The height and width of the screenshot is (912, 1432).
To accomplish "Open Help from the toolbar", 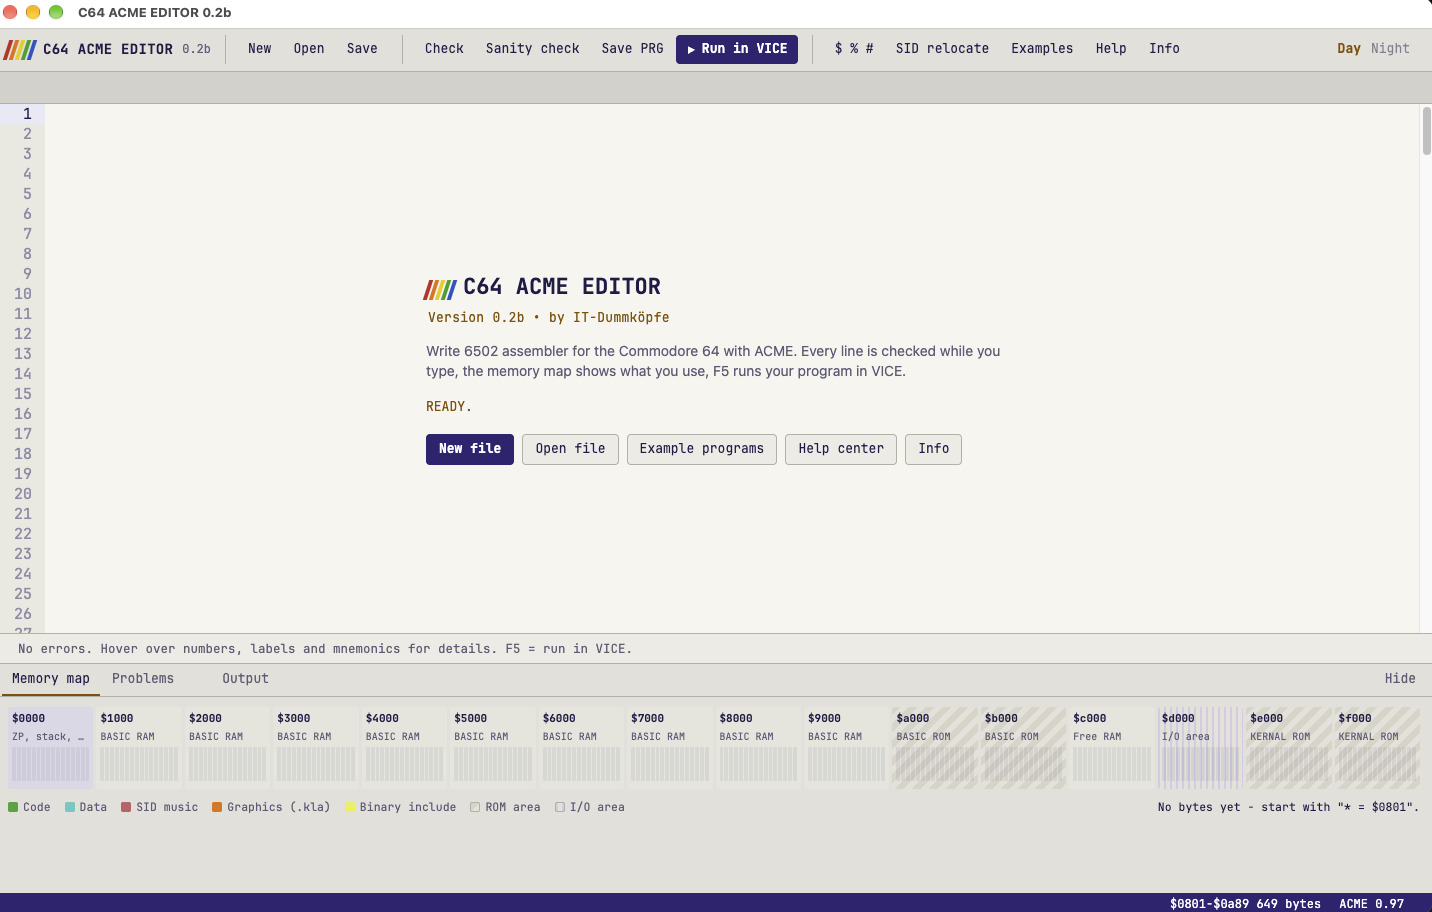I will click(x=1111, y=49).
